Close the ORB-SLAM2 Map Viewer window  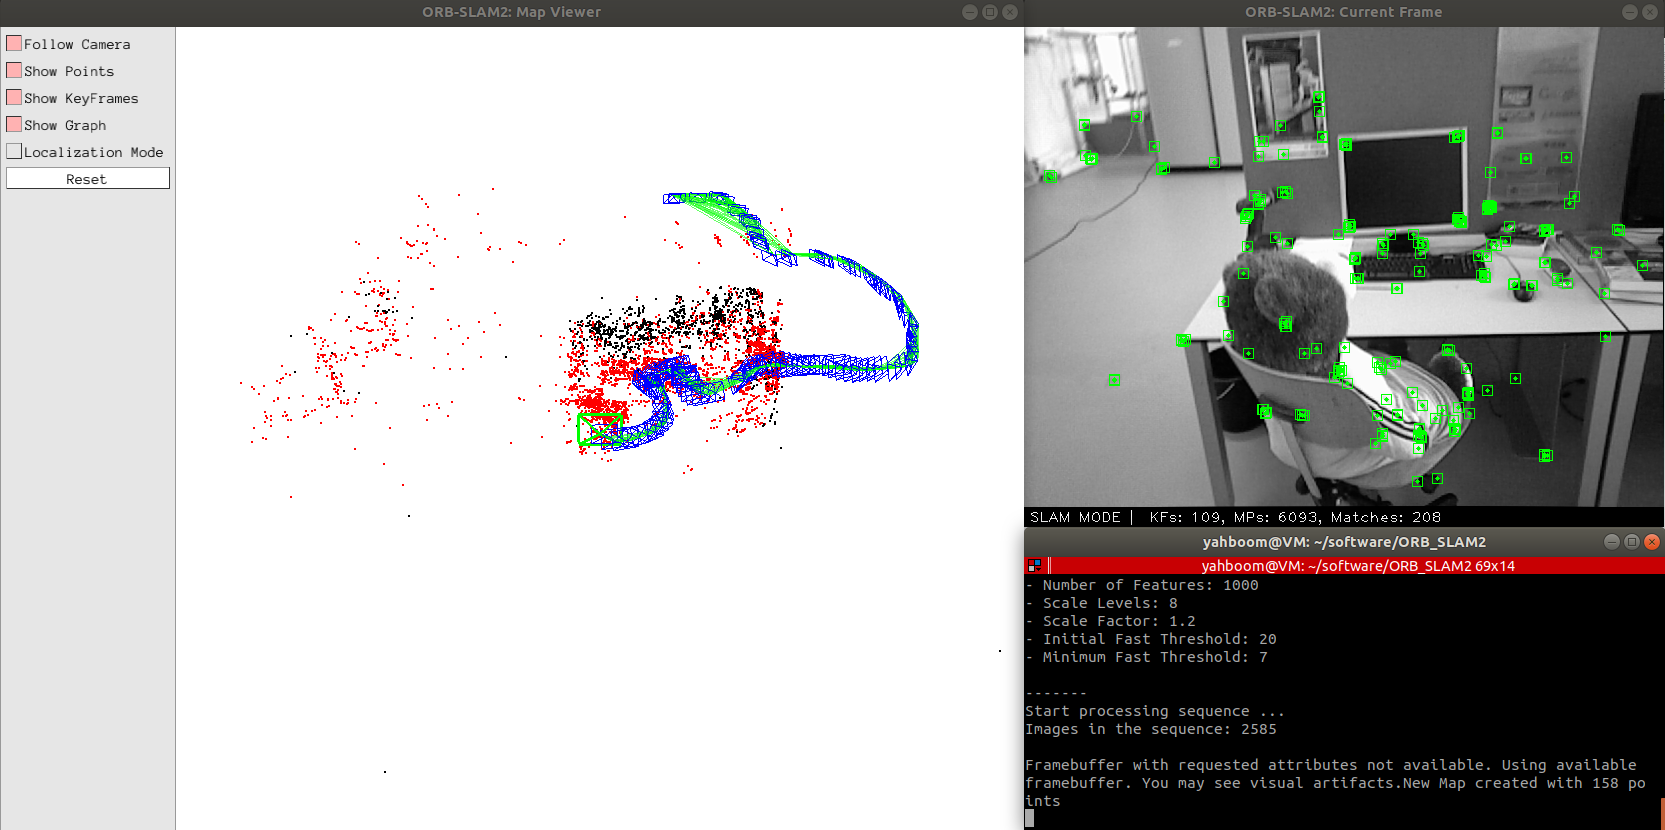1010,12
